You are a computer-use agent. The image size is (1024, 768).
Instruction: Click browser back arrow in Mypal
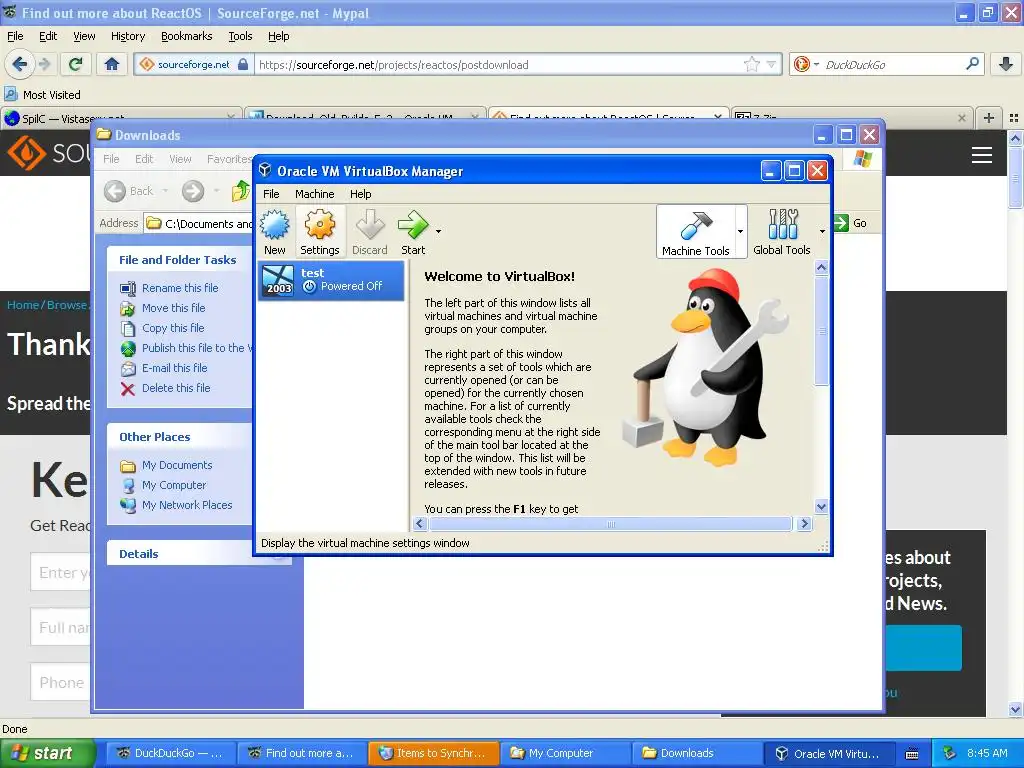(19, 64)
